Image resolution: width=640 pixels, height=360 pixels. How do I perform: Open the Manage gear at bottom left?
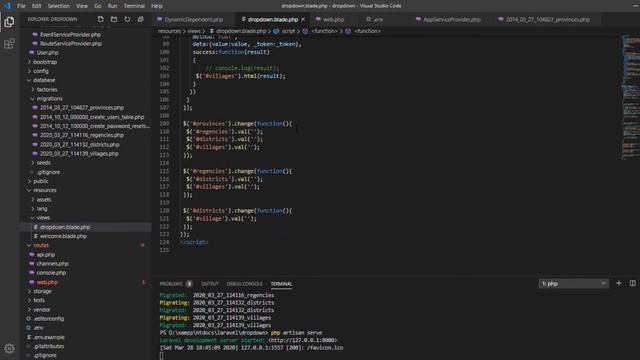point(9,348)
